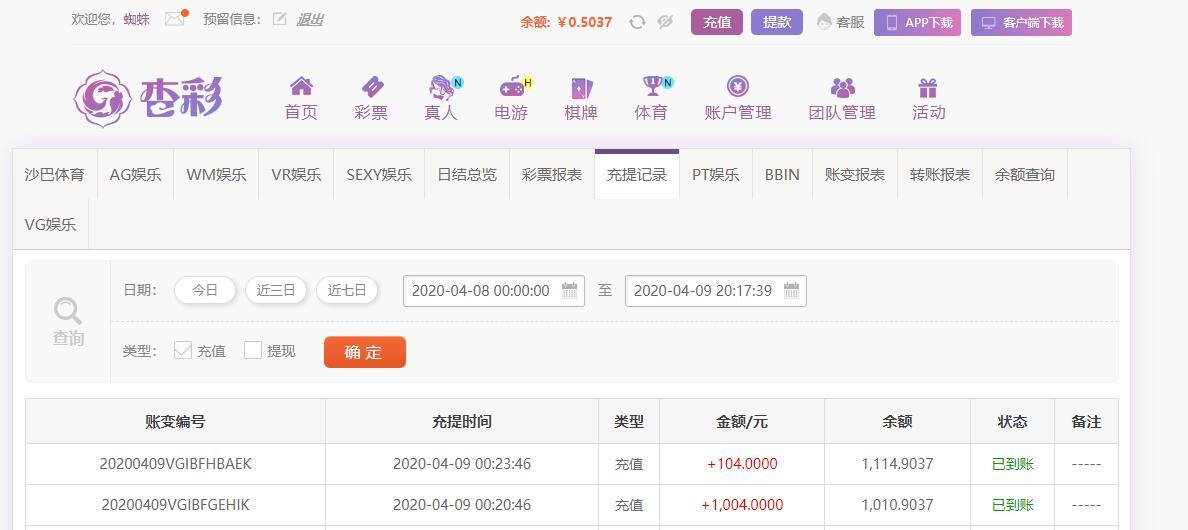This screenshot has width=1188, height=530.
Task: Switch to the VR娱乐 tab
Action: (296, 174)
